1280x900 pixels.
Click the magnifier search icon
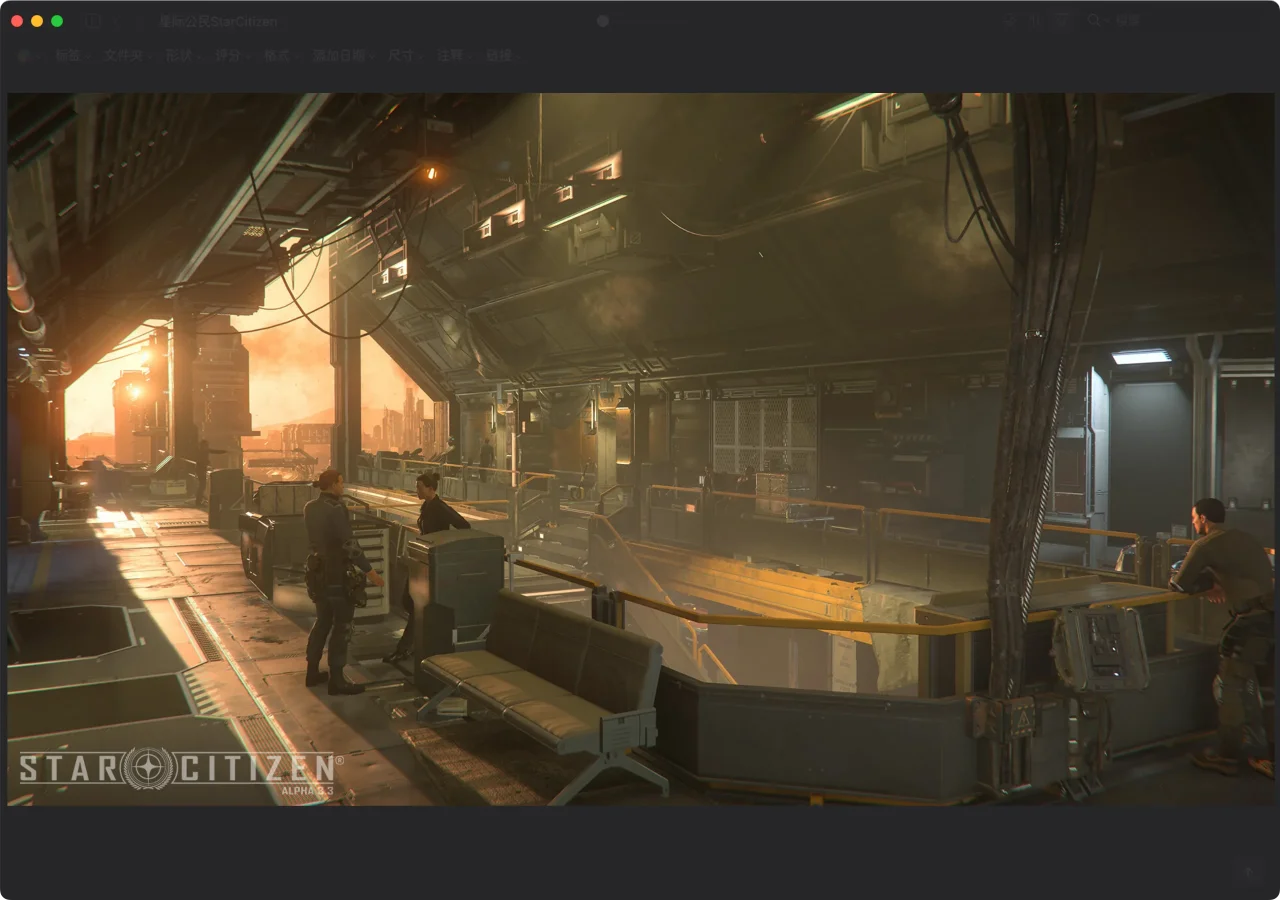coord(1094,20)
